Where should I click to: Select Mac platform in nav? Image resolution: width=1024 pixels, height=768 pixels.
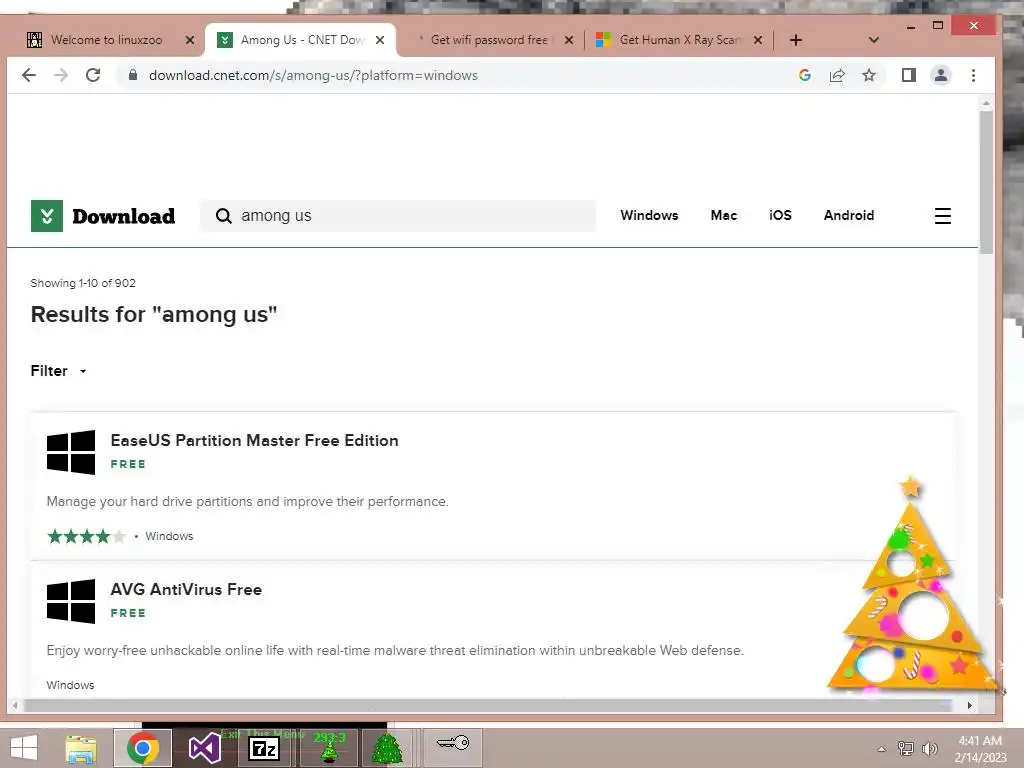pyautogui.click(x=724, y=216)
